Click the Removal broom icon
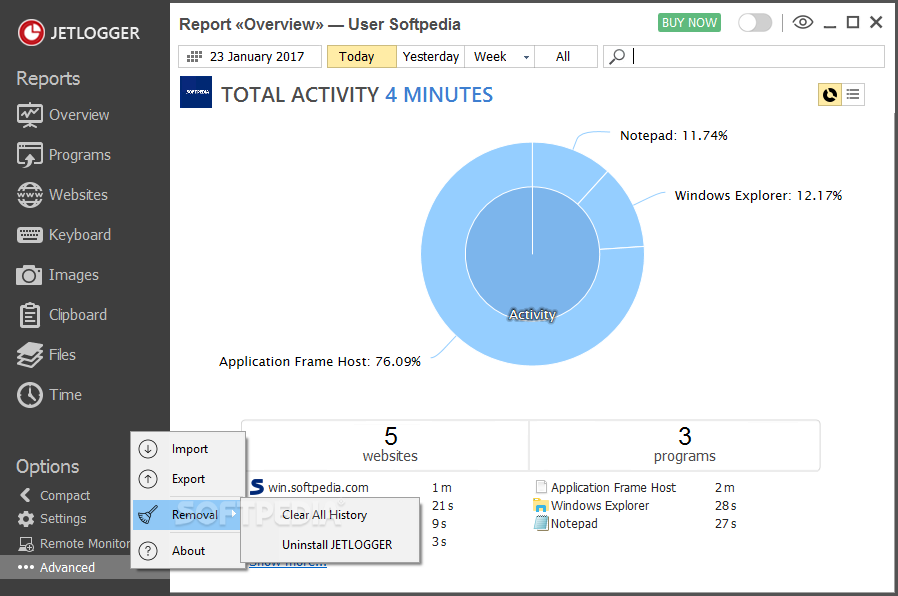Screen dimensions: 898x596 148,514
